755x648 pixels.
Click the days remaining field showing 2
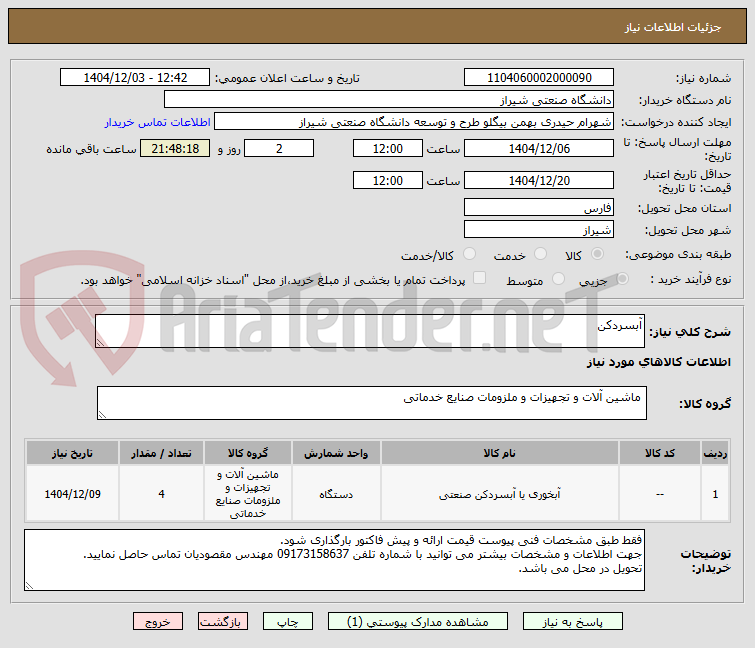coord(279,148)
